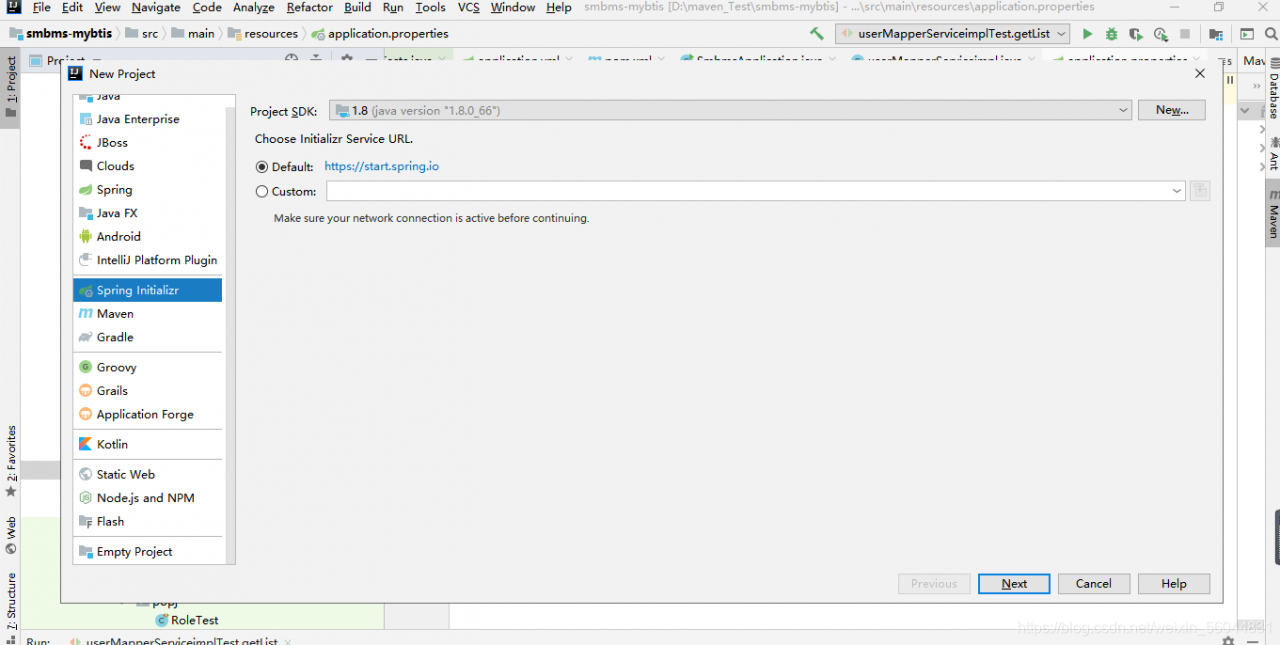
Task: Open the Edit menu
Action: [x=73, y=7]
